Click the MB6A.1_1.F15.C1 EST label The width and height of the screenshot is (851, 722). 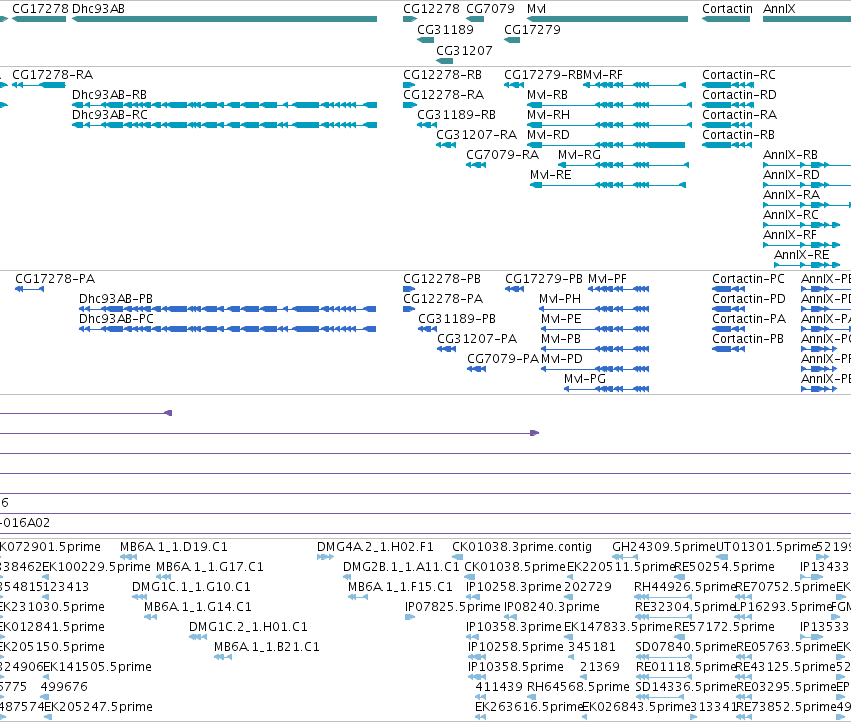(400, 587)
